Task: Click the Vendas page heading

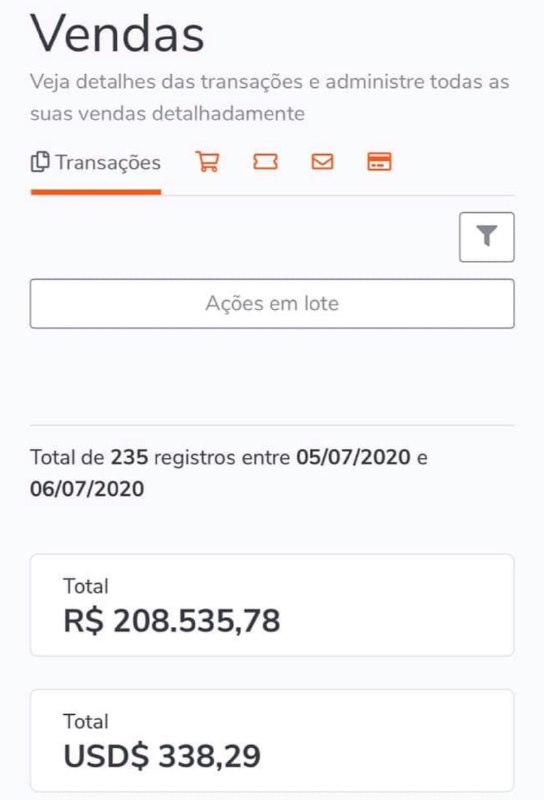Action: click(x=117, y=34)
